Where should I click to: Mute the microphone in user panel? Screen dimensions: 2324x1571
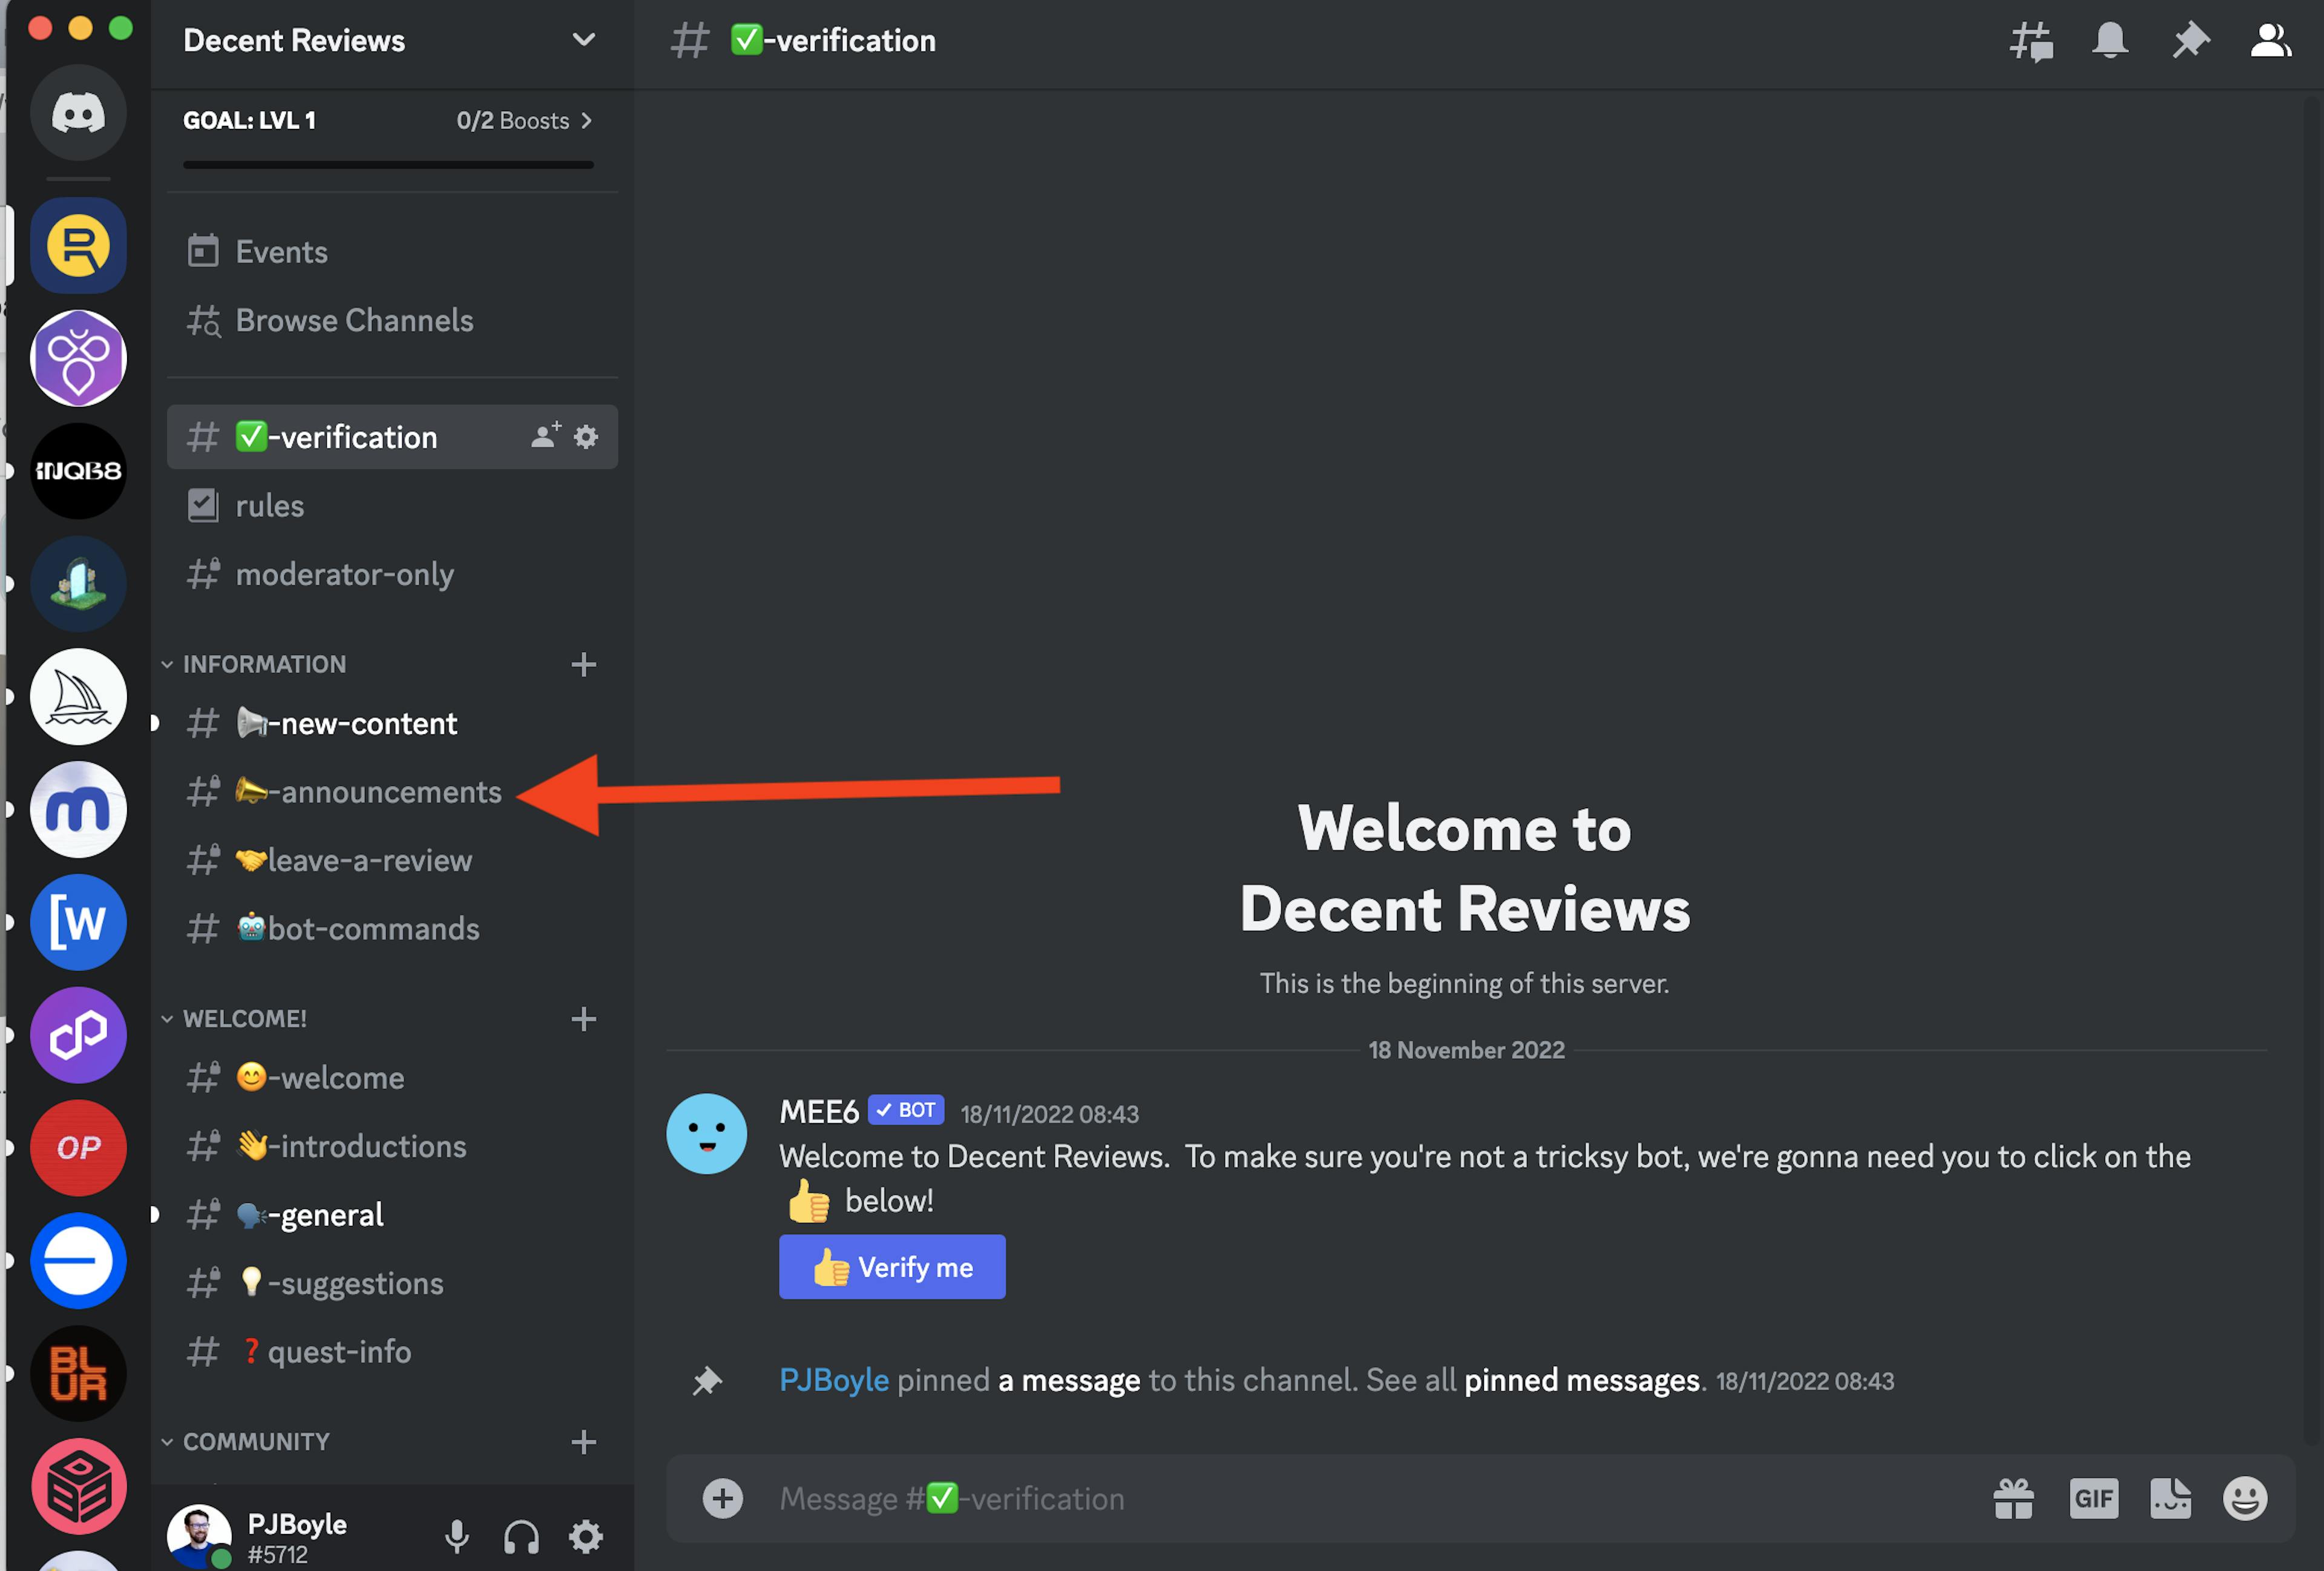tap(456, 1536)
